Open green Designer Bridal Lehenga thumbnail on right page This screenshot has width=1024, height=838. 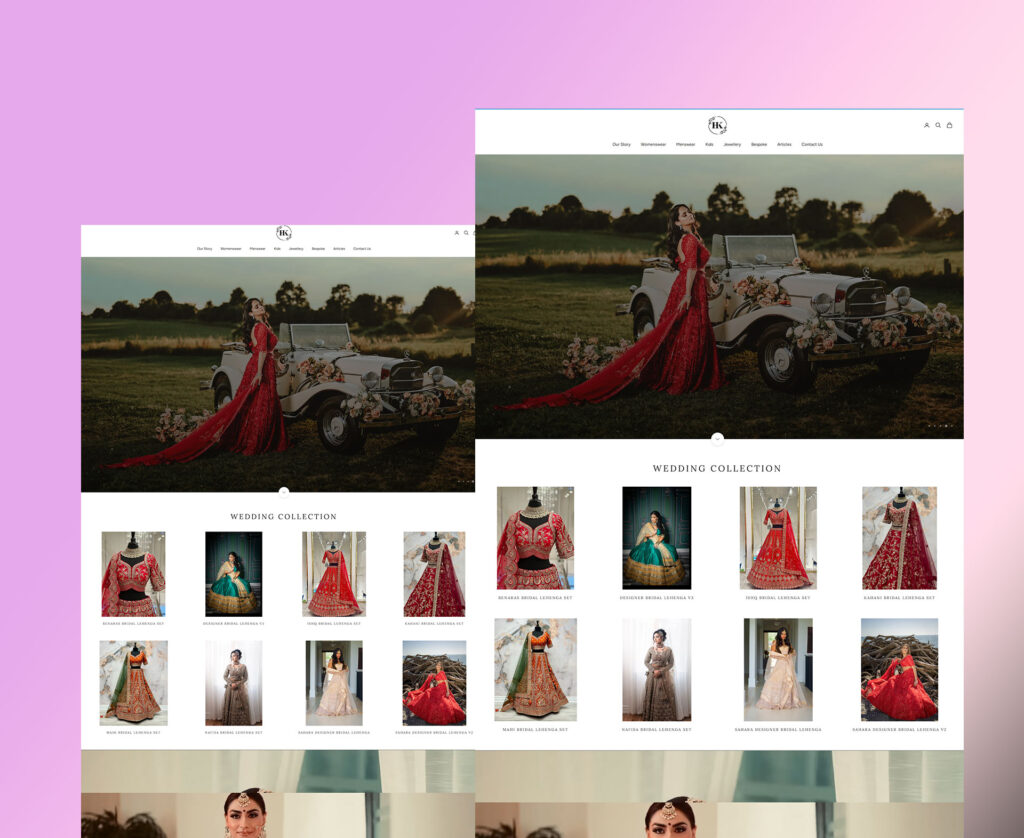coord(656,537)
